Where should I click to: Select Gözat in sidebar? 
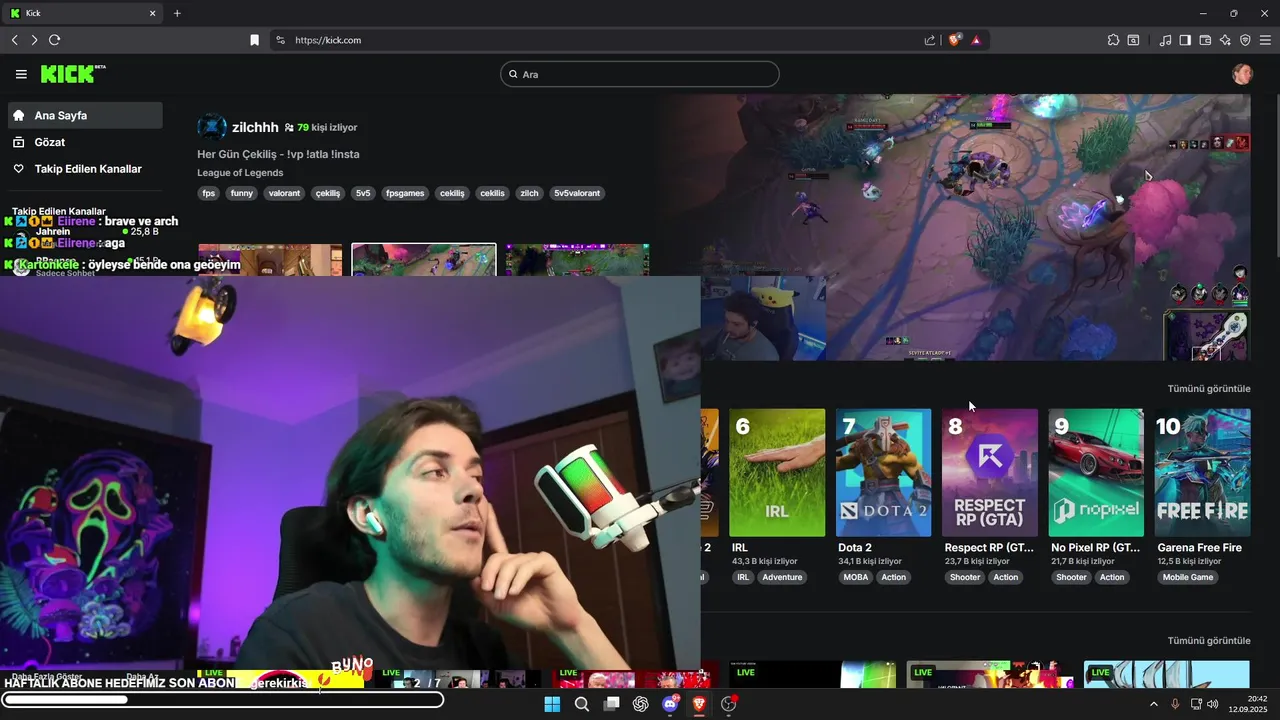coord(85,142)
